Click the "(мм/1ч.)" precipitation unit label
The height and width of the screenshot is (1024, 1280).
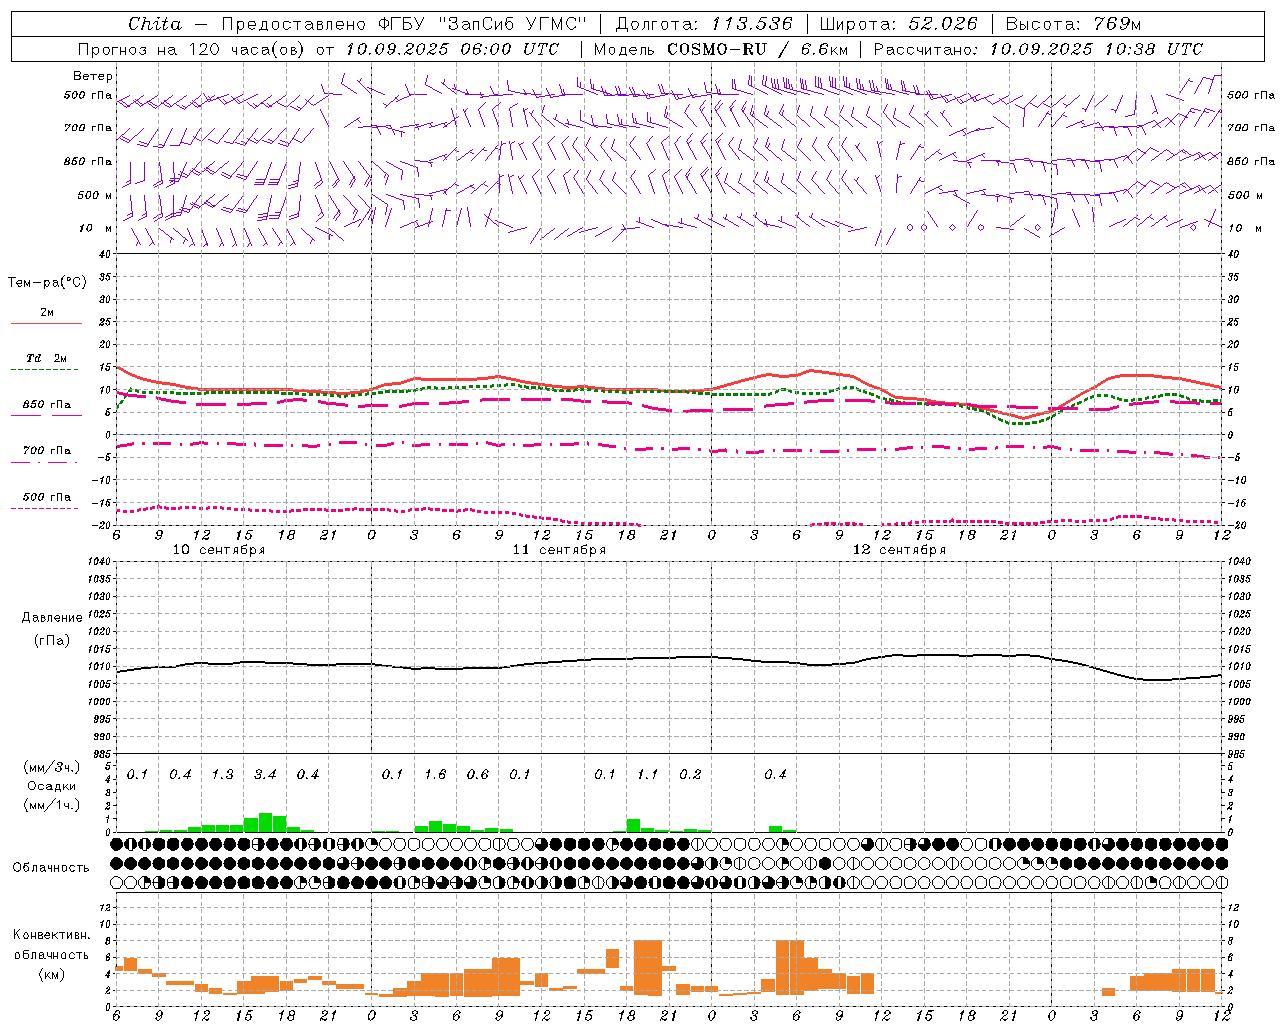52,805
